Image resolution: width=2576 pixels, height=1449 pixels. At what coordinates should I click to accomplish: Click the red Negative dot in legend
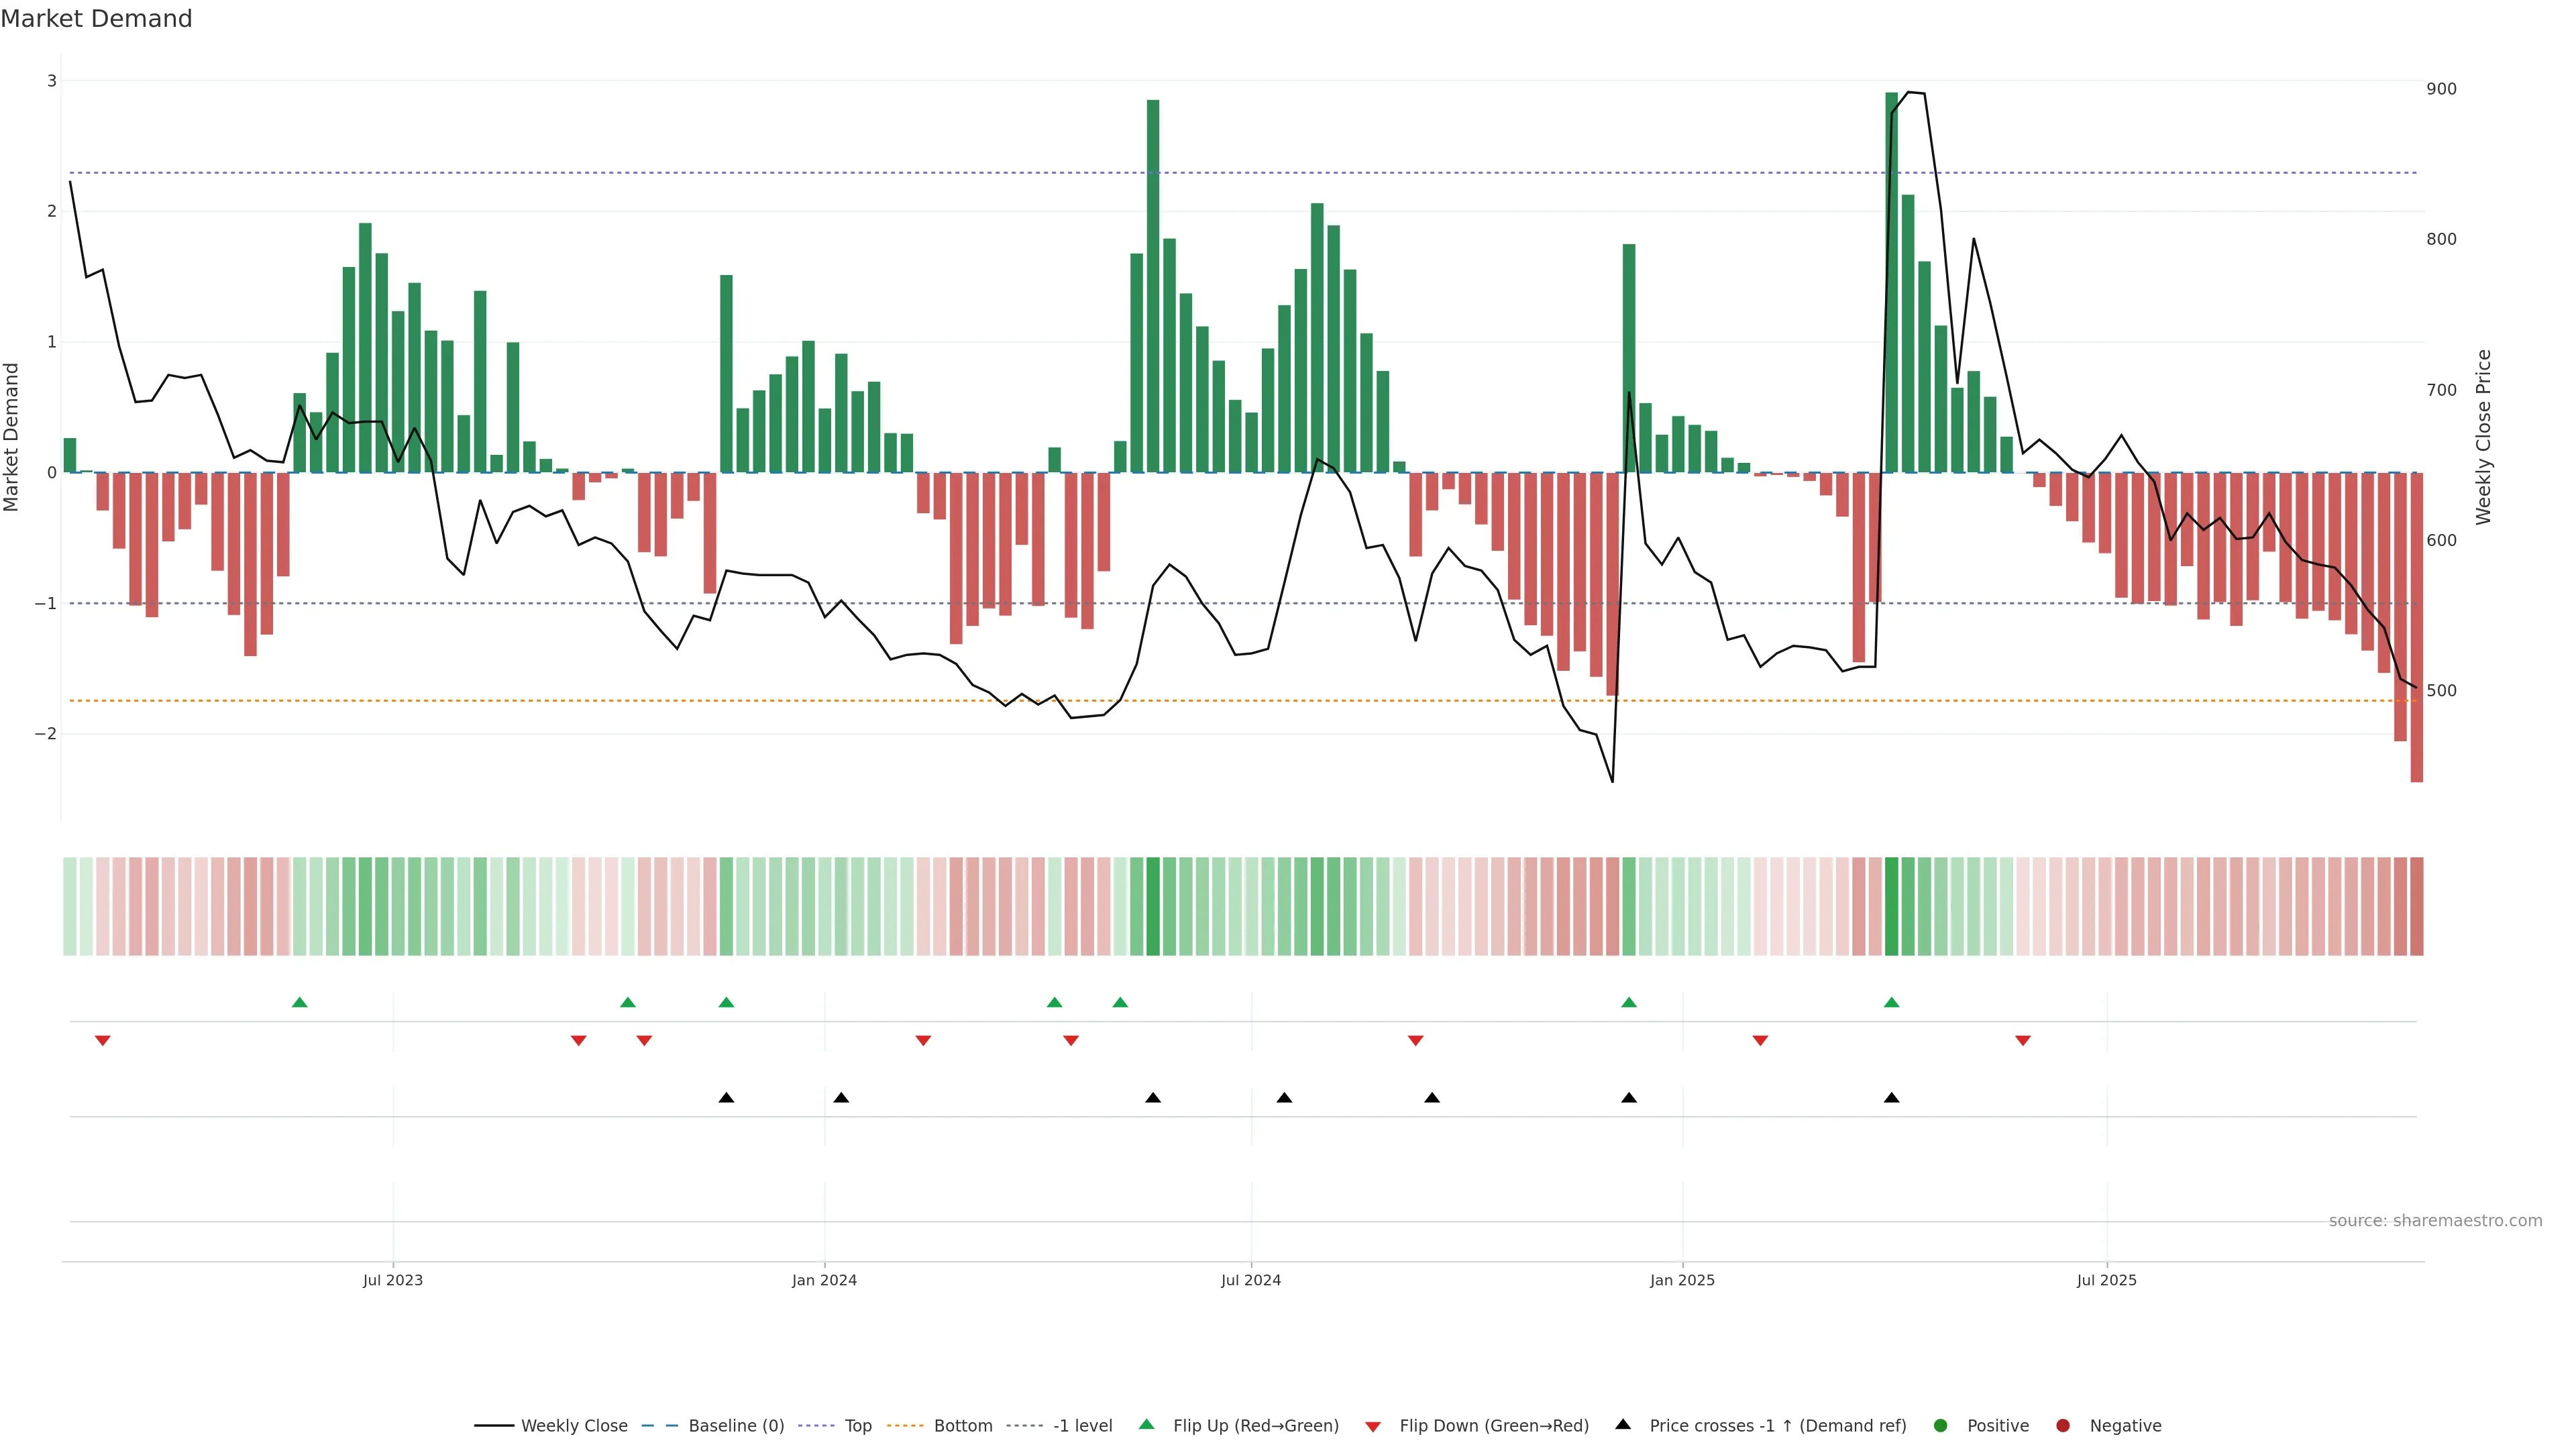coord(2063,1426)
